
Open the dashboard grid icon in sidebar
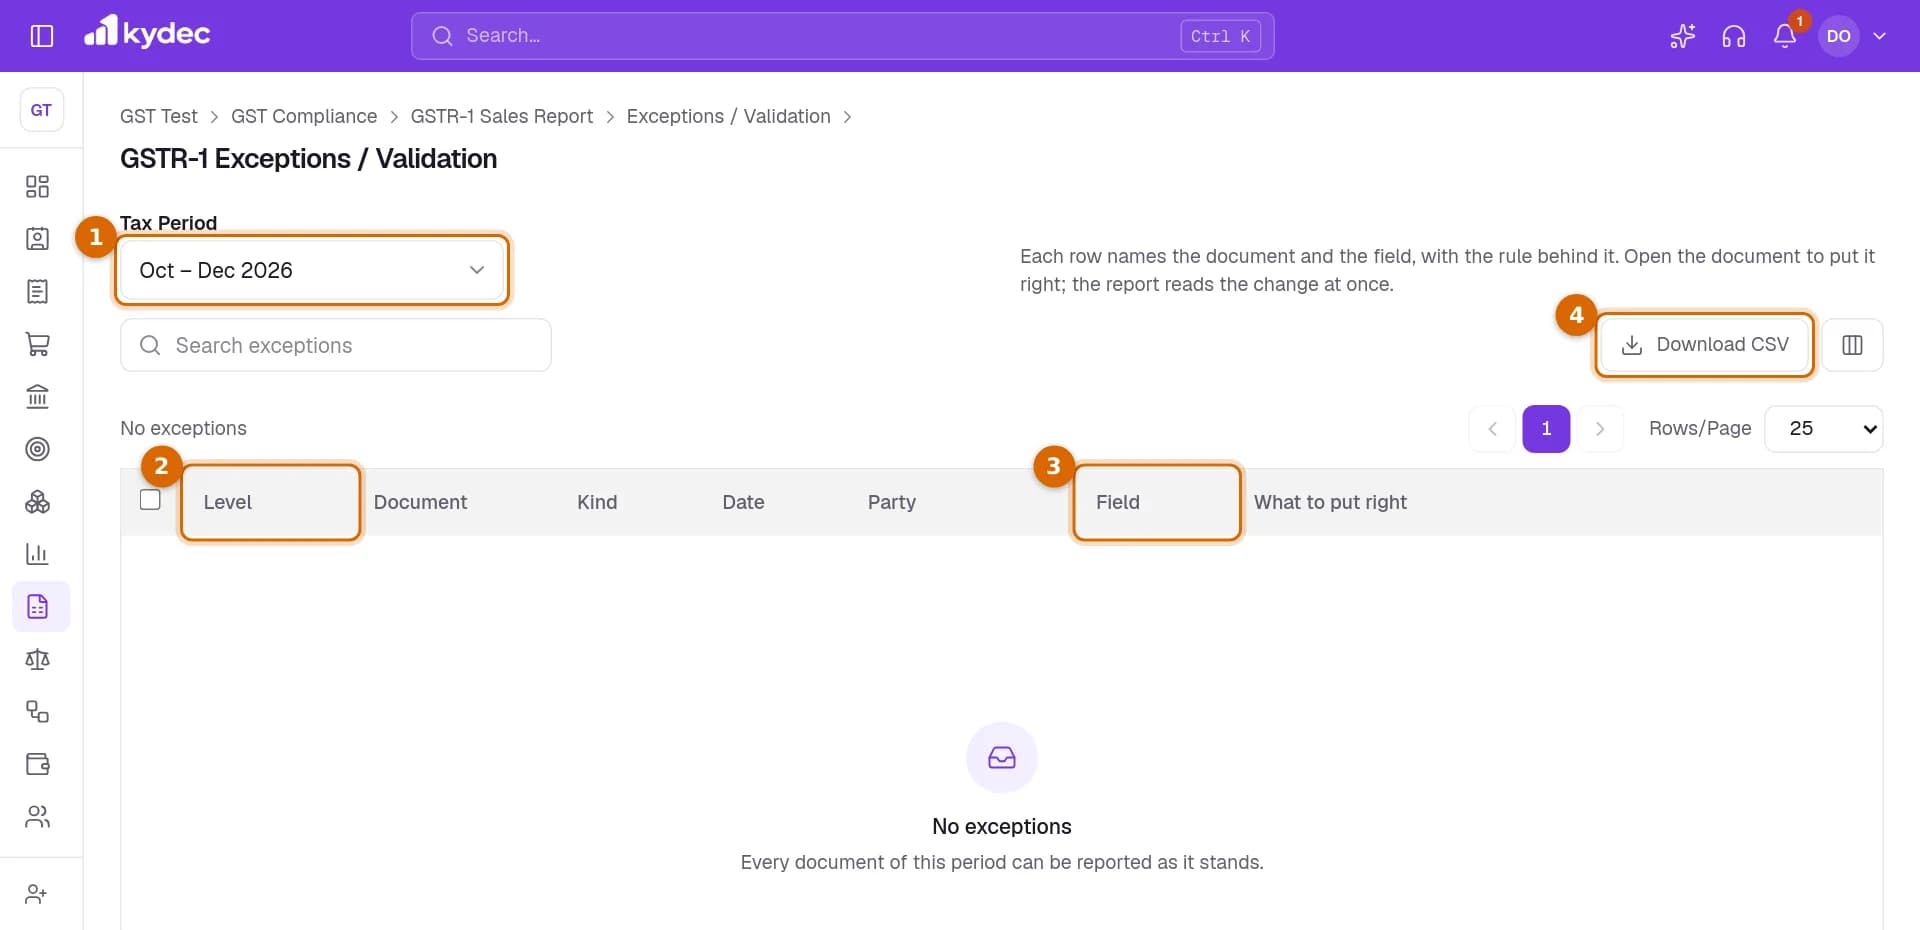coord(38,187)
